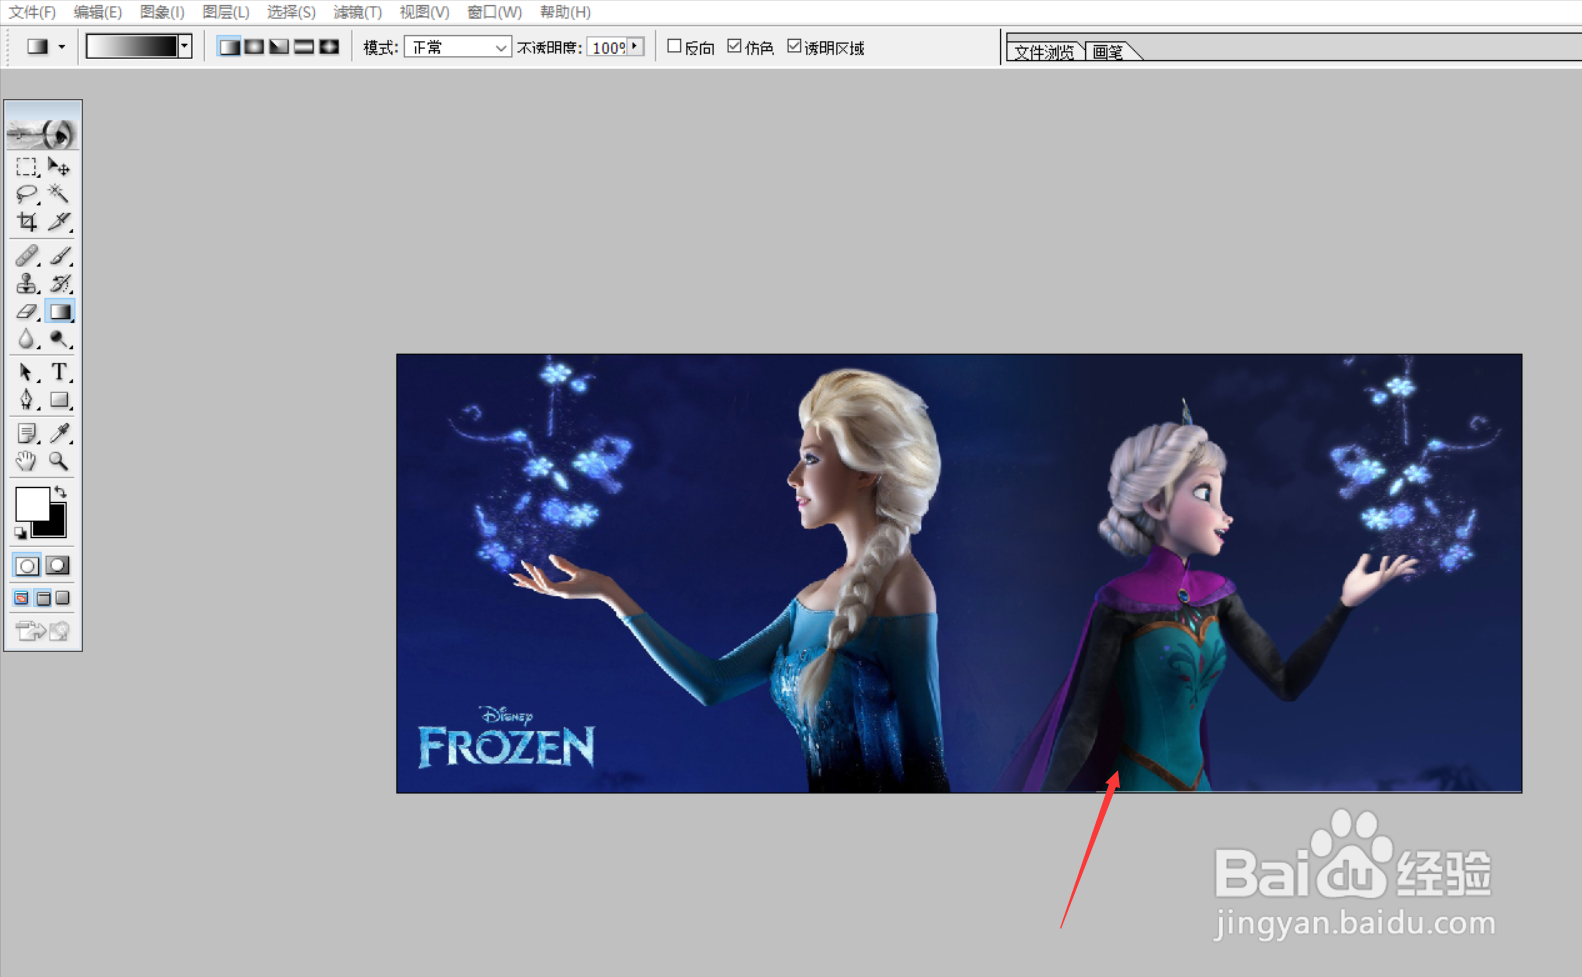
Task: Switch to the 画笔 tab
Action: (x=1108, y=52)
